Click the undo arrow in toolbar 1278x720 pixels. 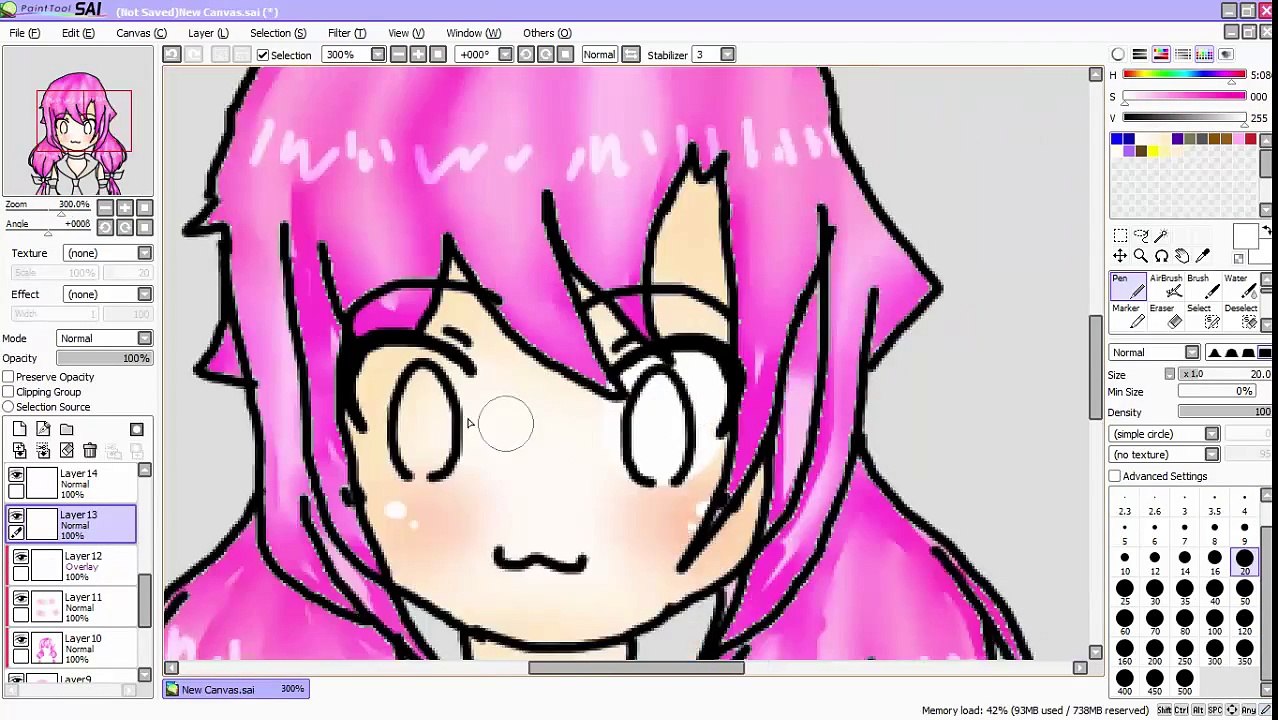(172, 54)
